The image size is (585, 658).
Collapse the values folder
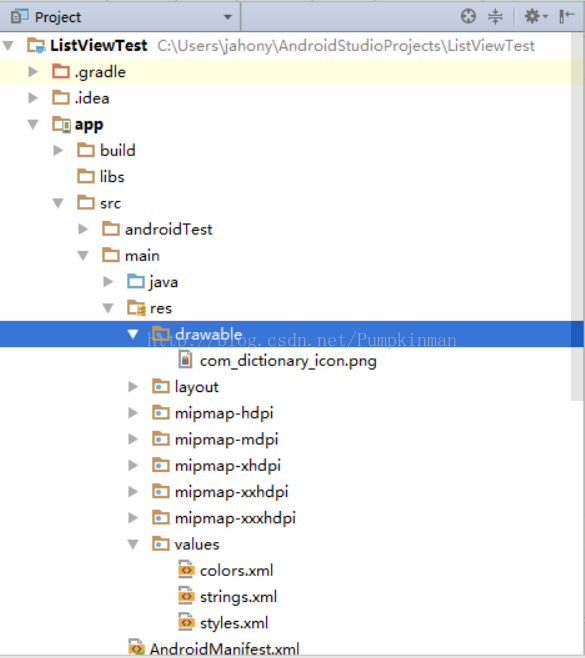[x=133, y=544]
